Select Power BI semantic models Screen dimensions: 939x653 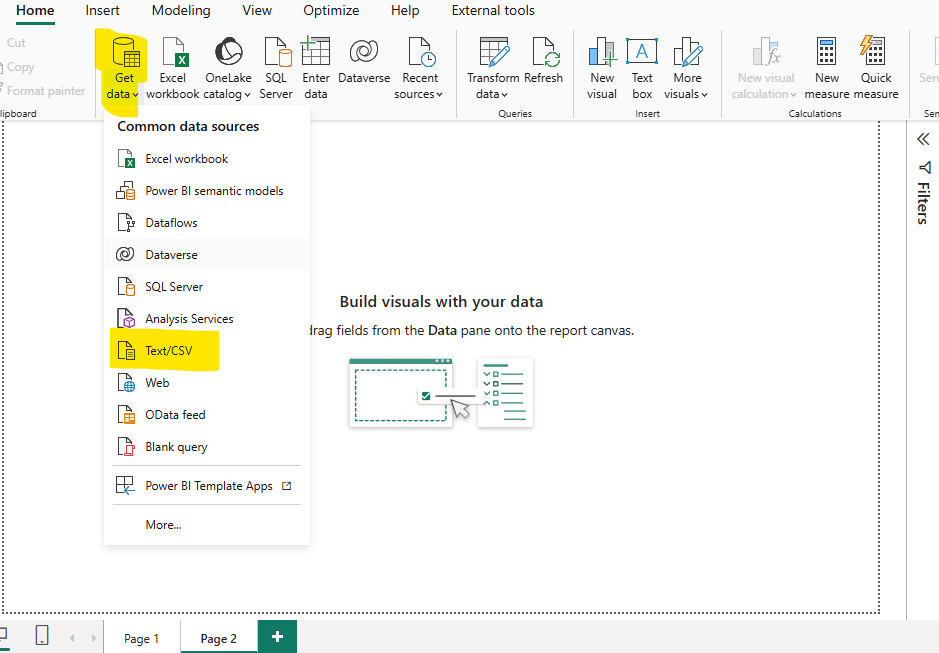click(x=207, y=191)
